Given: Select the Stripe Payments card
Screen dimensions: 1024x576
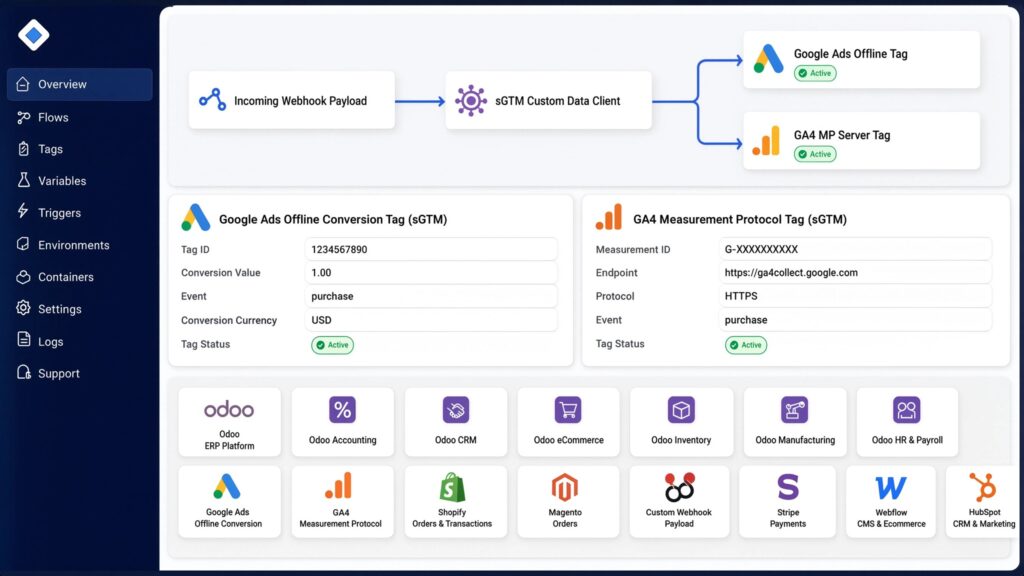Looking at the screenshot, I should tap(788, 502).
